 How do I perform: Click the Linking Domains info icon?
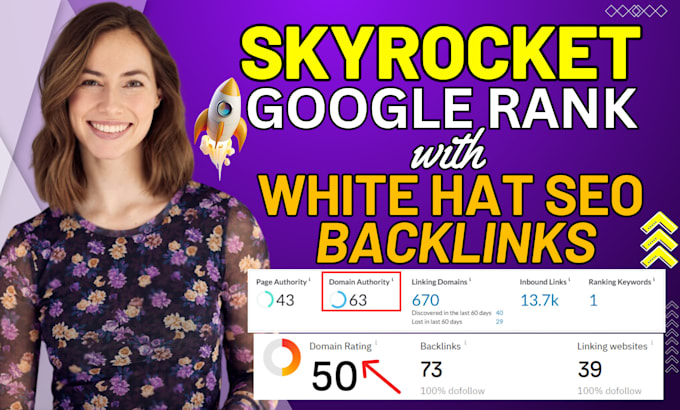click(x=470, y=281)
